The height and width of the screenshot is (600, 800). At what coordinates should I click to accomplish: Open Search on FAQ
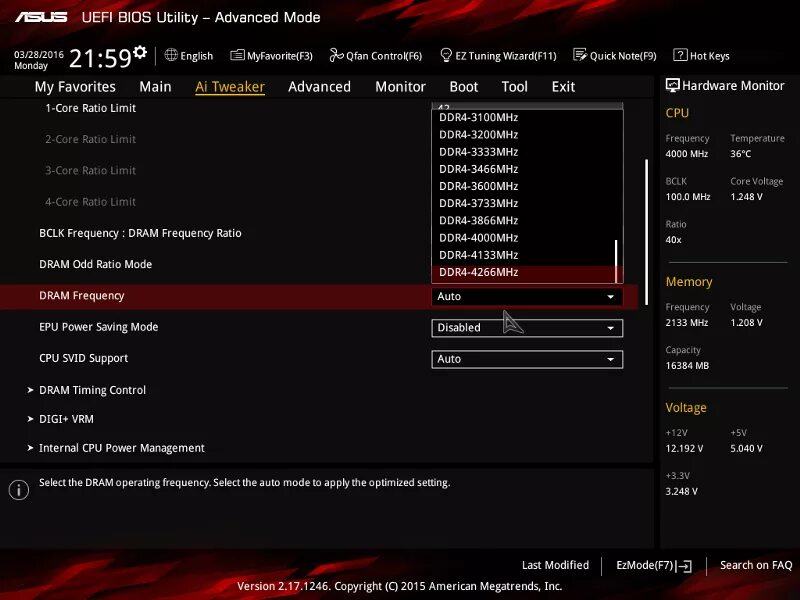756,565
